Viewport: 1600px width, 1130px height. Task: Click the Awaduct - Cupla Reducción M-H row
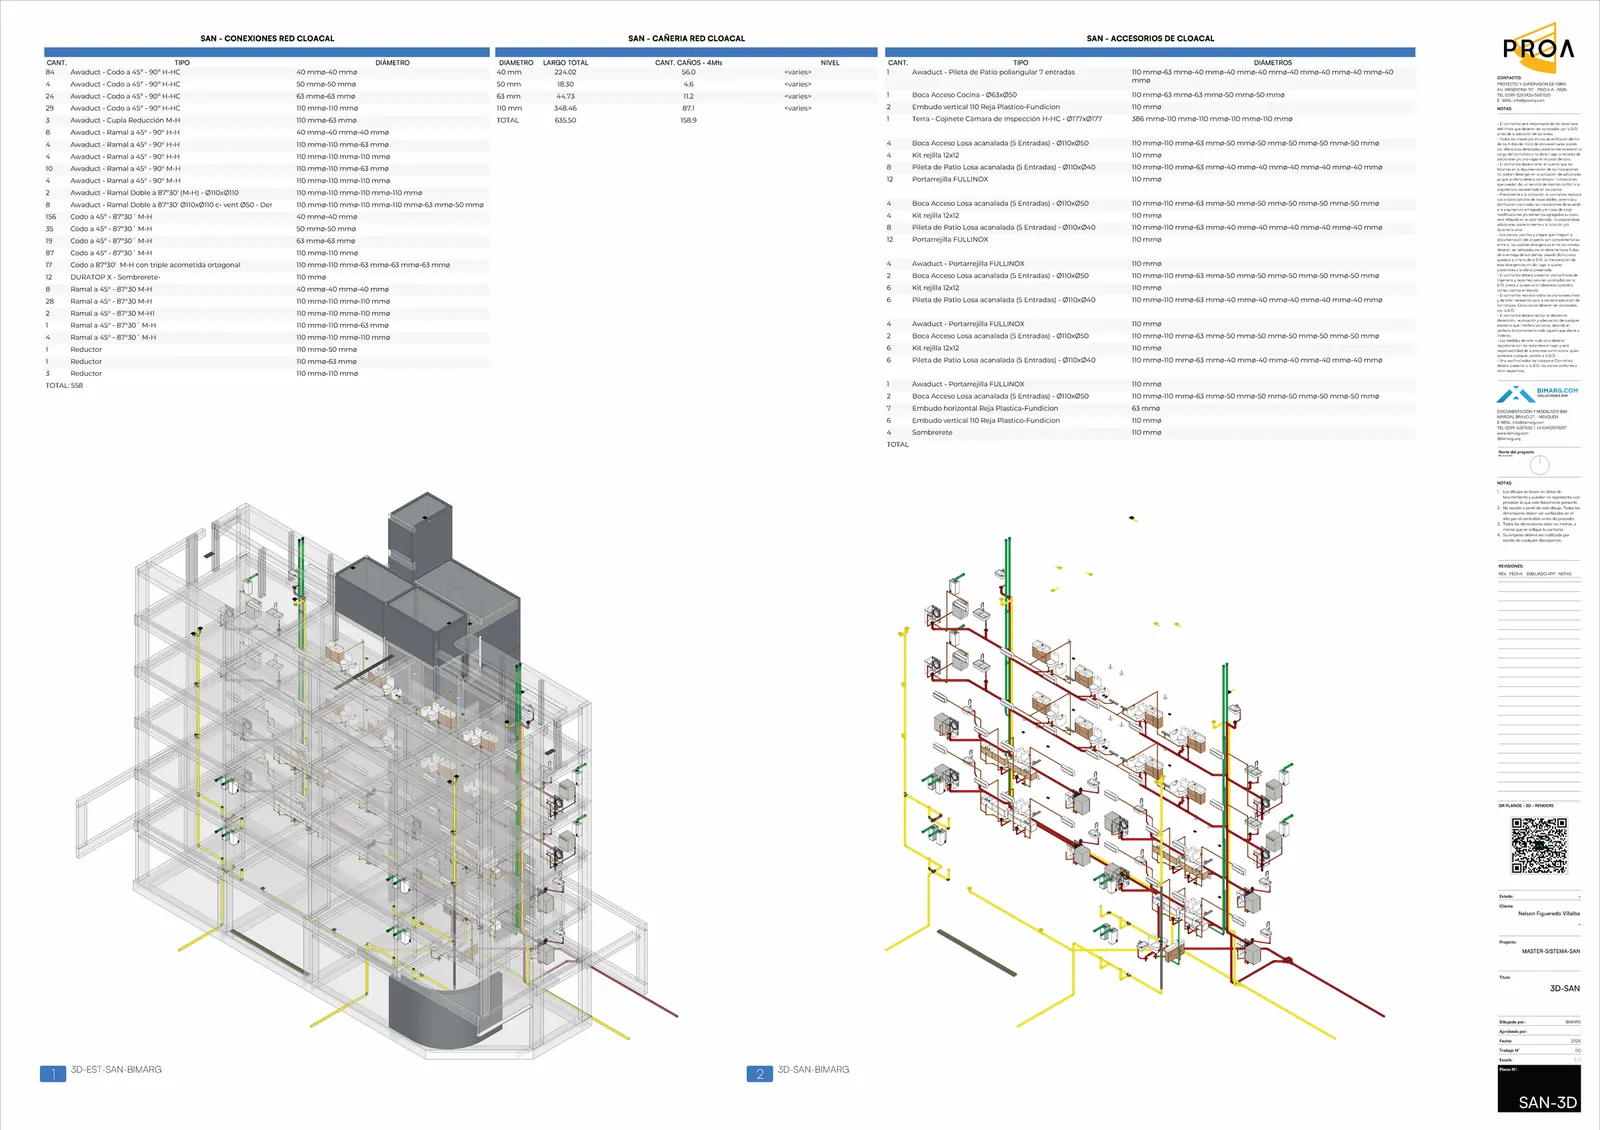(x=267, y=120)
